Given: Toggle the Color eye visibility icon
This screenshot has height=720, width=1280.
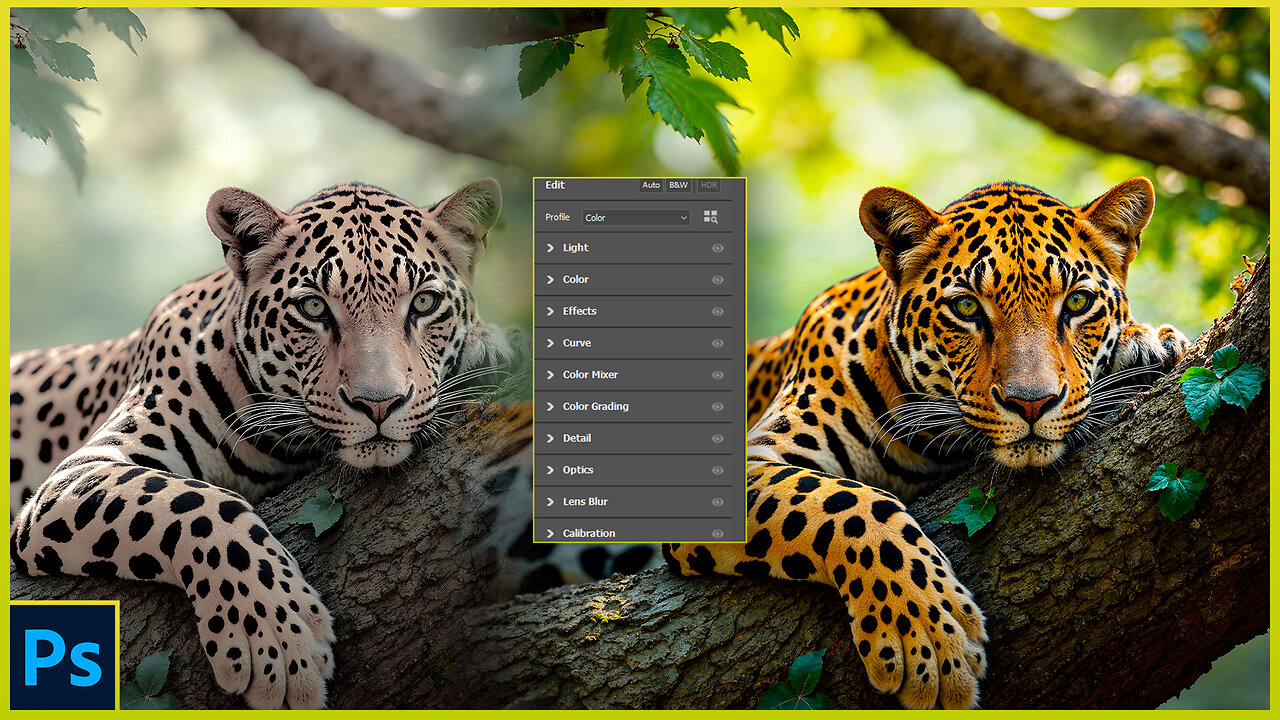Looking at the screenshot, I should coord(717,280).
